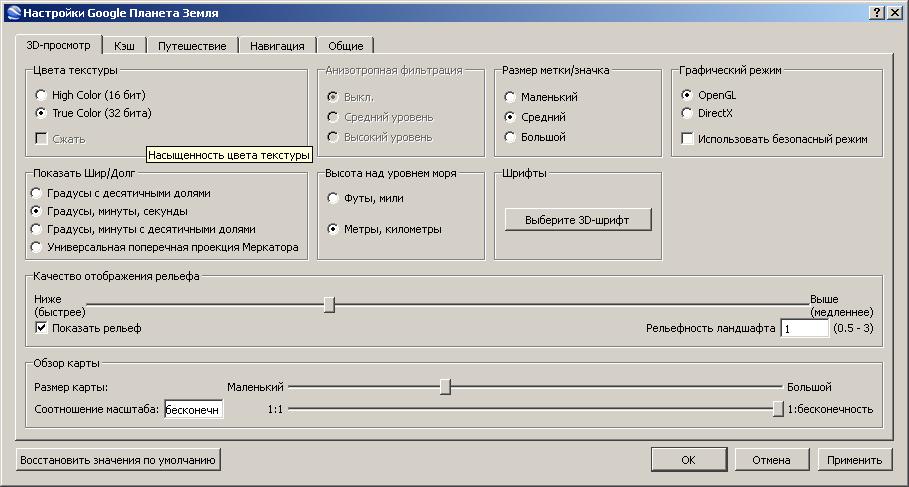Click the Размер карты slider handle
Image resolution: width=909 pixels, height=487 pixels.
tap(446, 387)
